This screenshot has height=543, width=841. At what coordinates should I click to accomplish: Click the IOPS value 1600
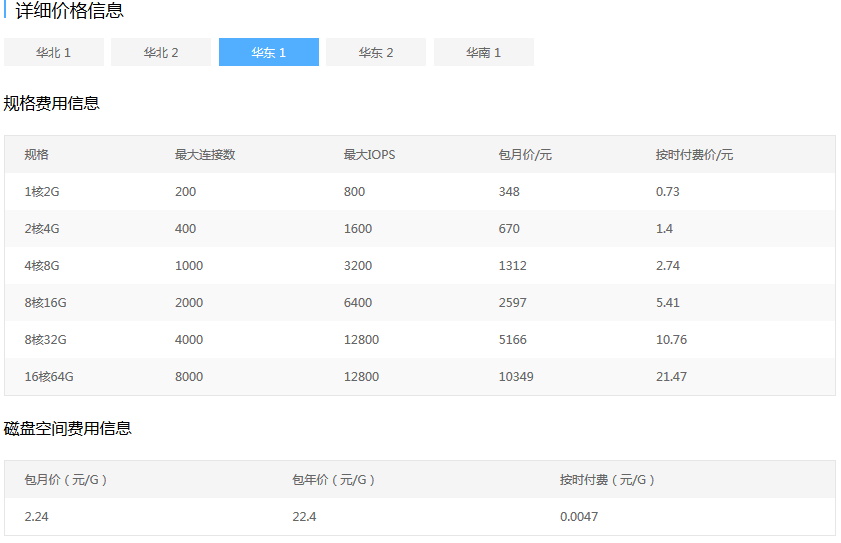(x=358, y=229)
